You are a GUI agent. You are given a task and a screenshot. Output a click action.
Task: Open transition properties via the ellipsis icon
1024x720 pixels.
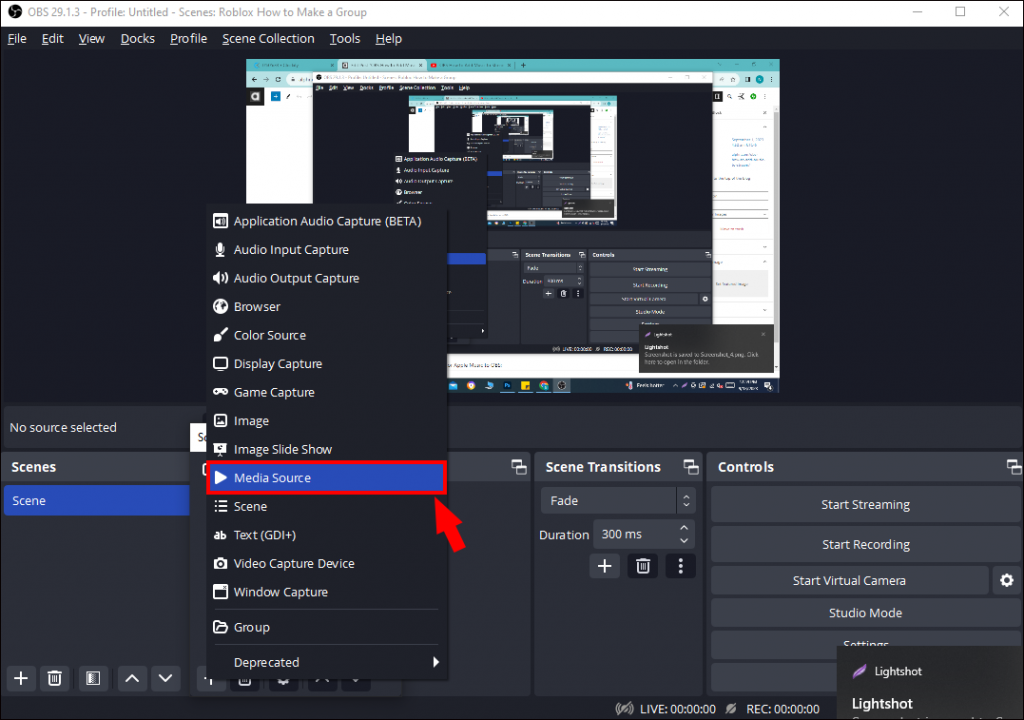(x=682, y=566)
